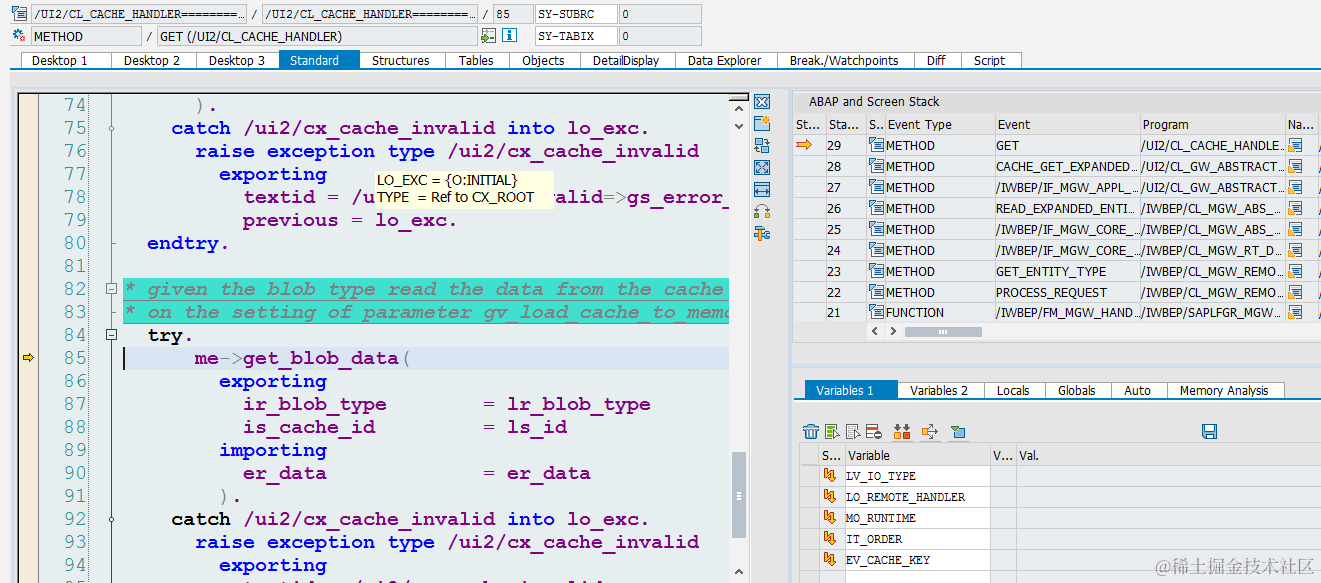
Task: Open tool services icon beside the editor
Action: [x=762, y=234]
